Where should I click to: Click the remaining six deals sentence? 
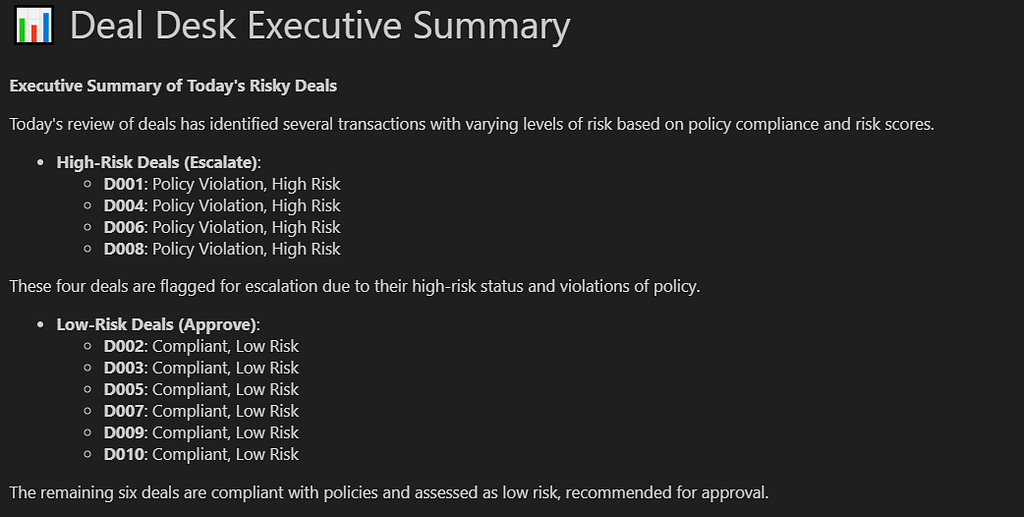pos(389,492)
